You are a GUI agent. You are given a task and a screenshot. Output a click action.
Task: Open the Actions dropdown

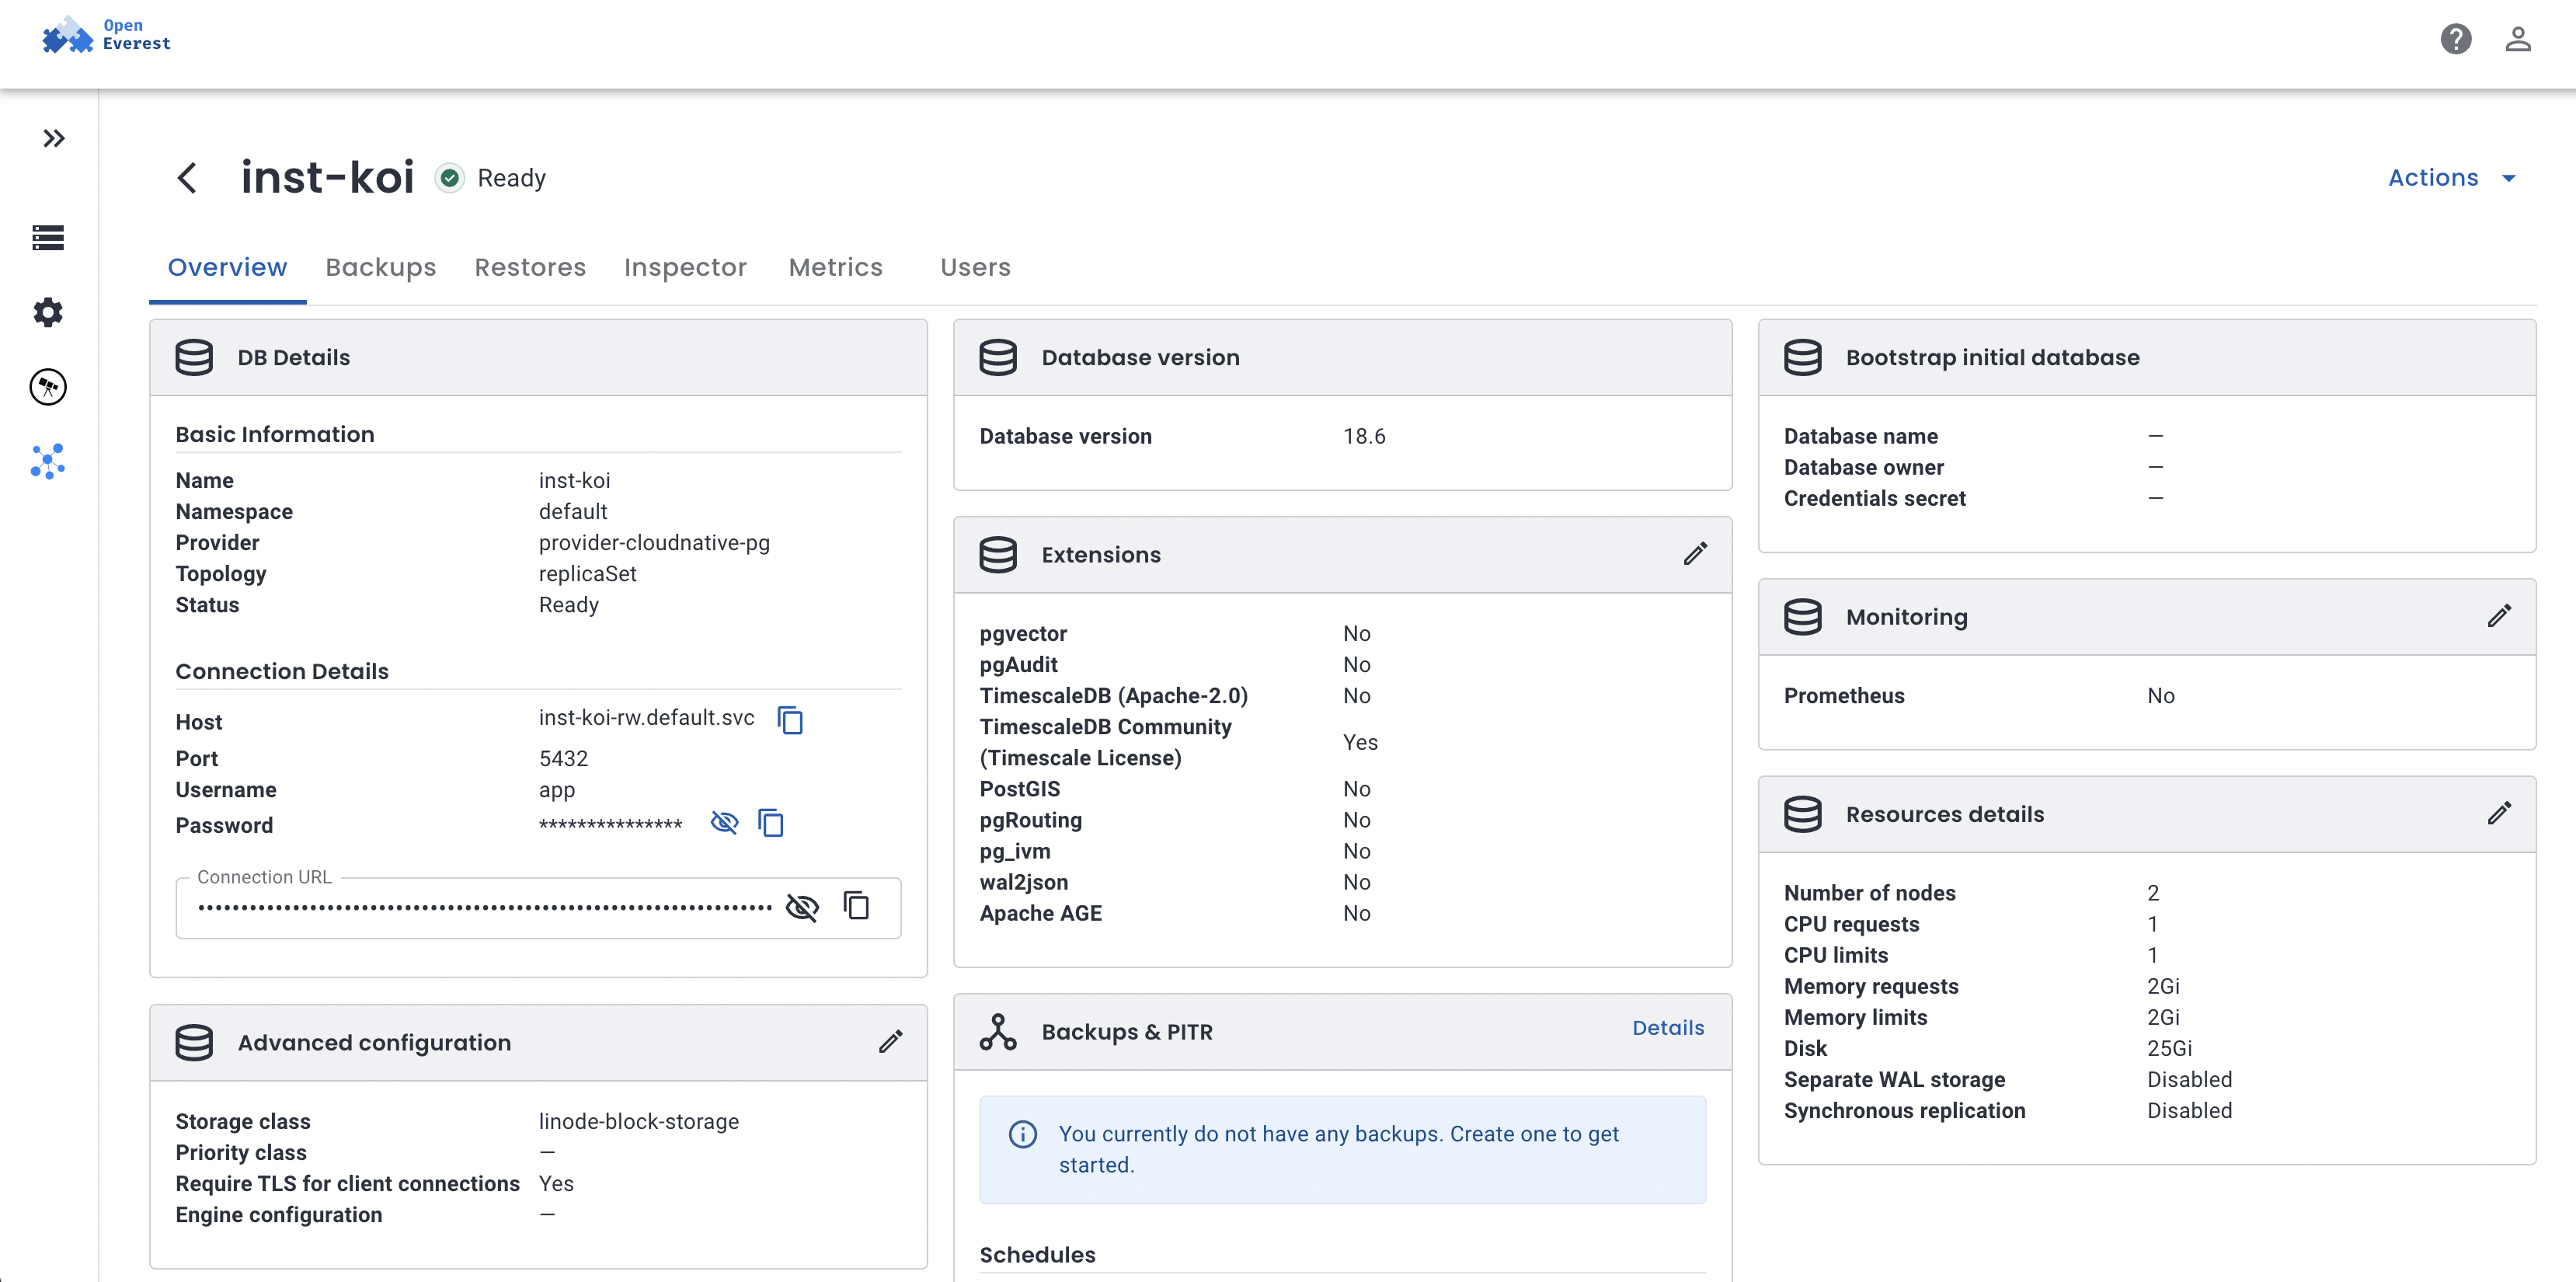pos(2451,178)
